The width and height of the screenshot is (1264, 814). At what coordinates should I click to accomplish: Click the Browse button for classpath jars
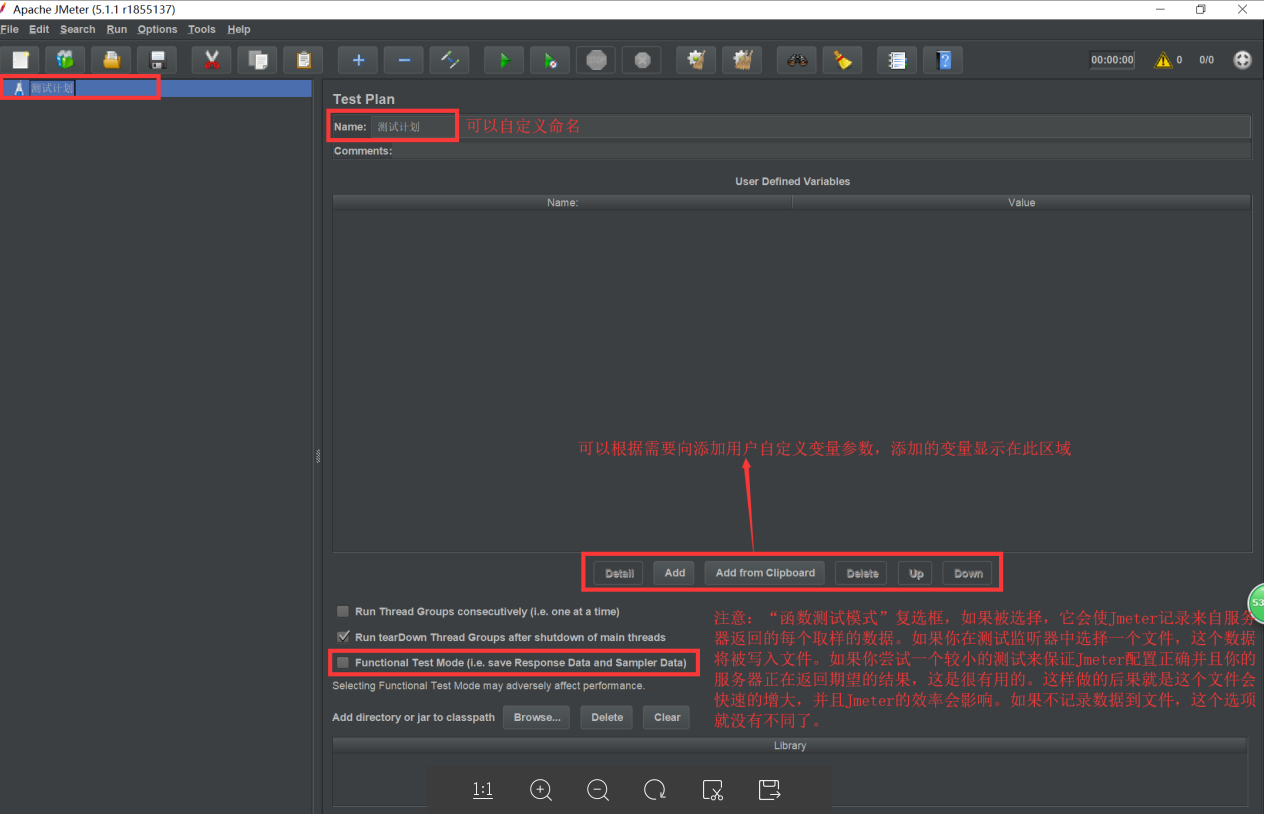(536, 717)
